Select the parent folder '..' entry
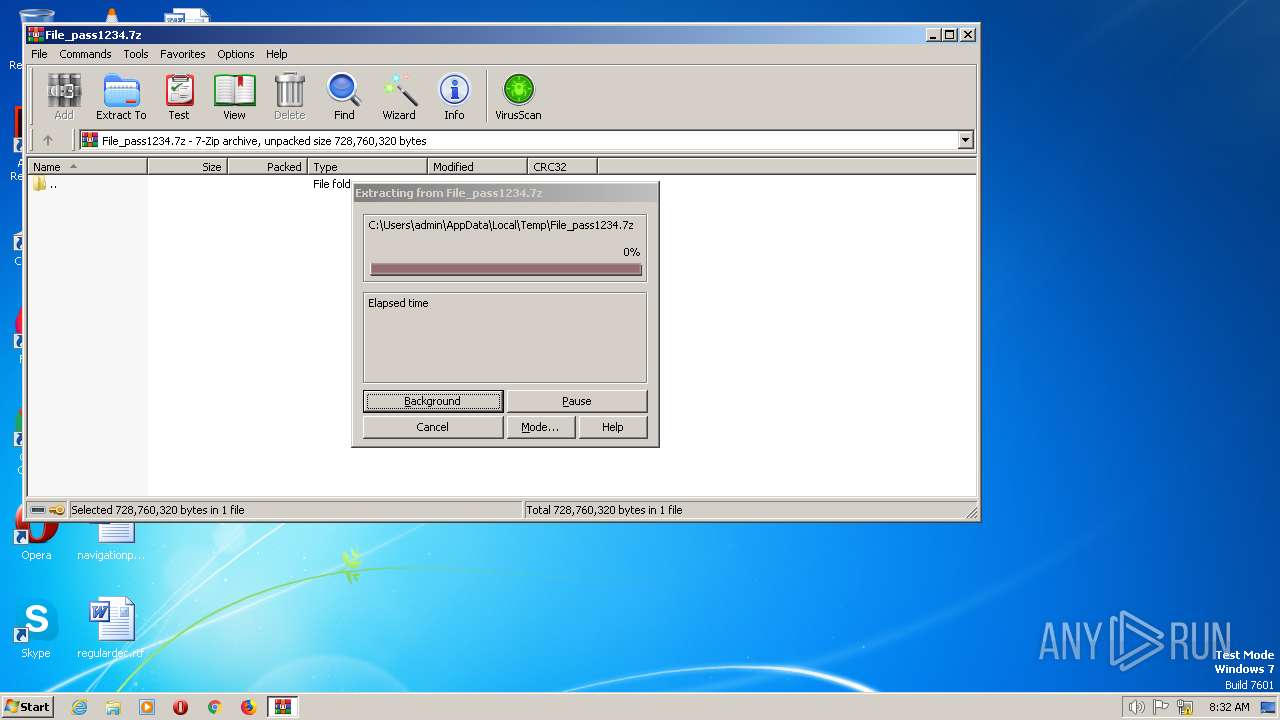The width and height of the screenshot is (1280, 720). (x=45, y=184)
